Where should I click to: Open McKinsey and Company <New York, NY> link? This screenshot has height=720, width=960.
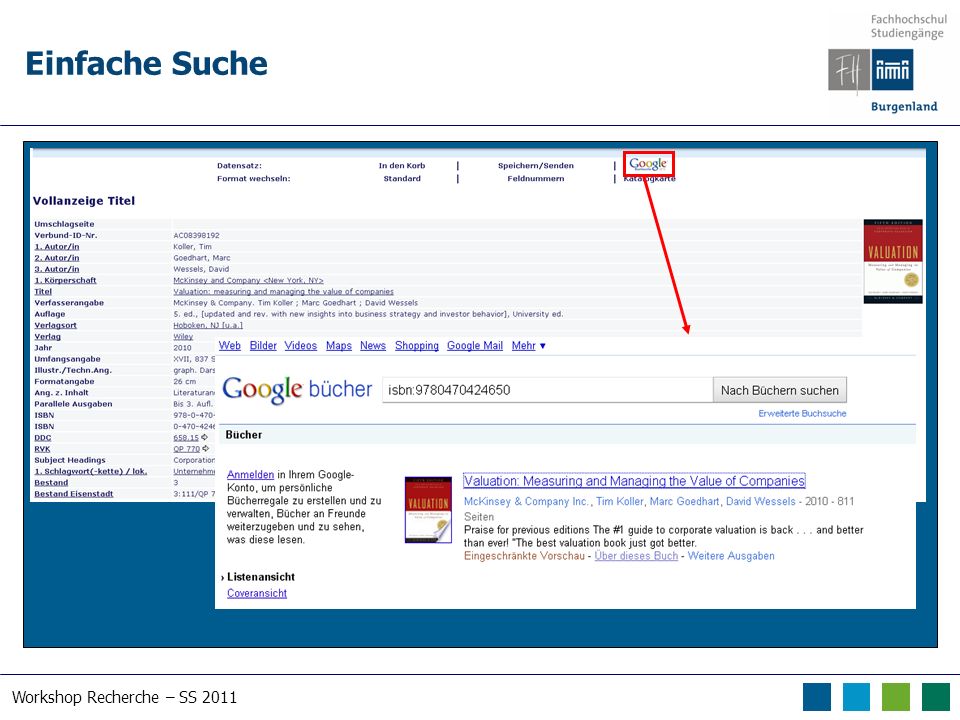pos(248,280)
